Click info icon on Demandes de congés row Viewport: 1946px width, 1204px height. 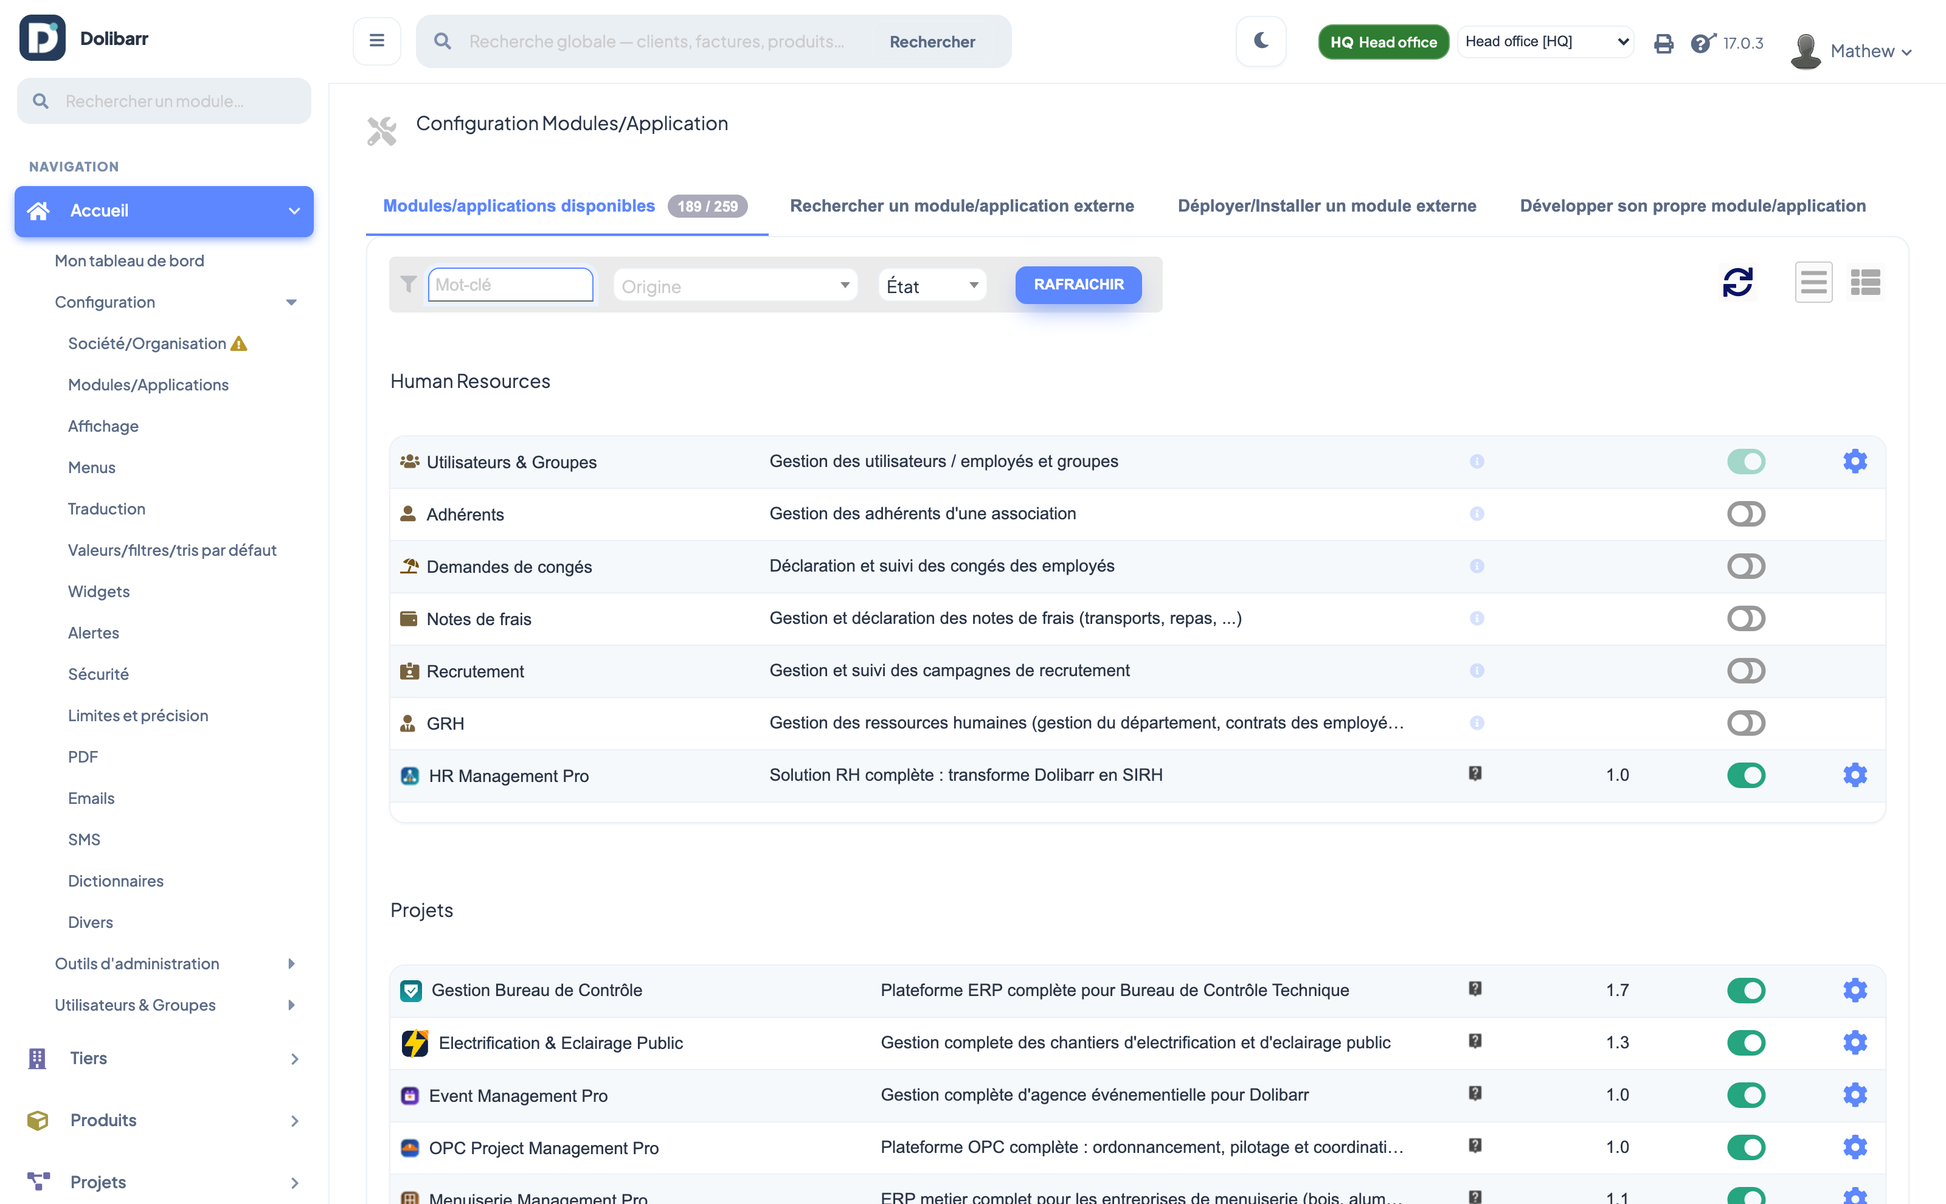(1477, 566)
